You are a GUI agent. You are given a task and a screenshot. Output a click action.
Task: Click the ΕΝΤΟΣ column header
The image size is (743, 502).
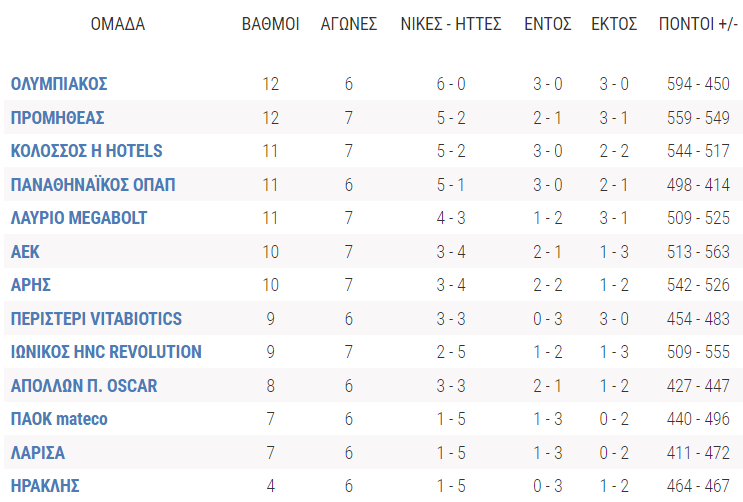[547, 25]
